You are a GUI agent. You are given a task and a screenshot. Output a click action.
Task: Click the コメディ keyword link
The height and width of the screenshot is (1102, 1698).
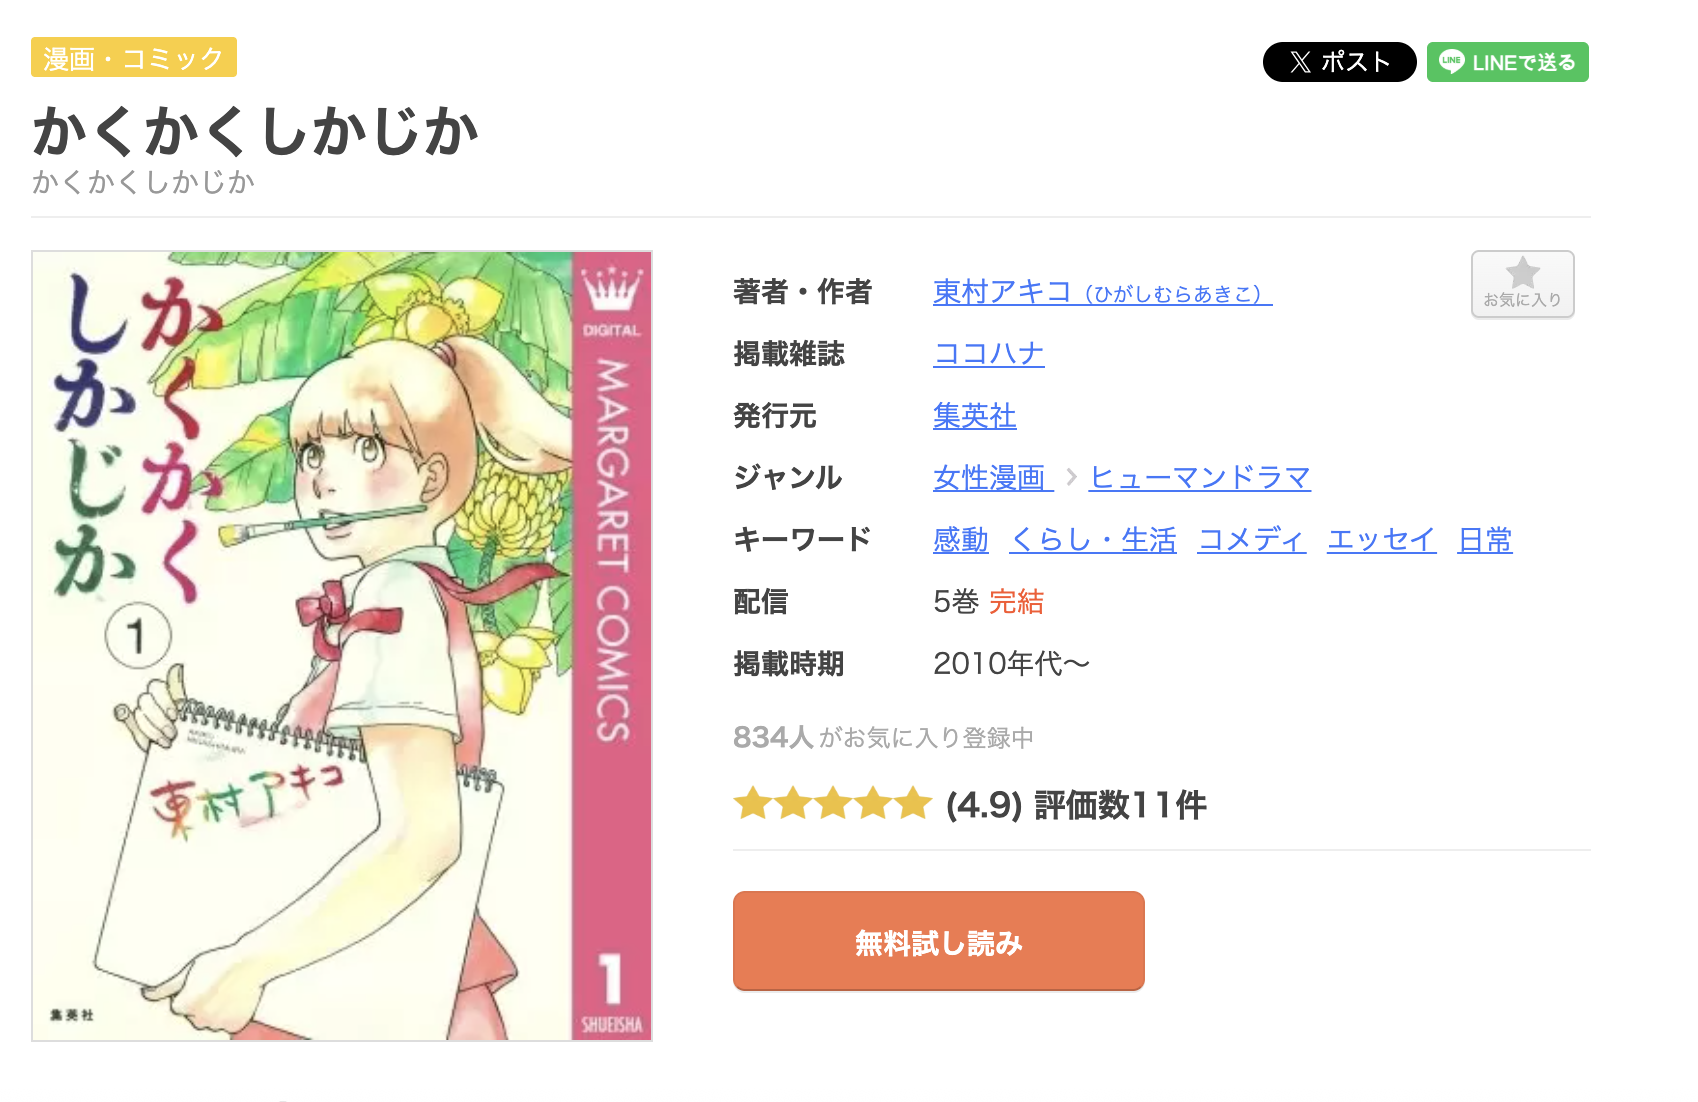[x=1251, y=540]
